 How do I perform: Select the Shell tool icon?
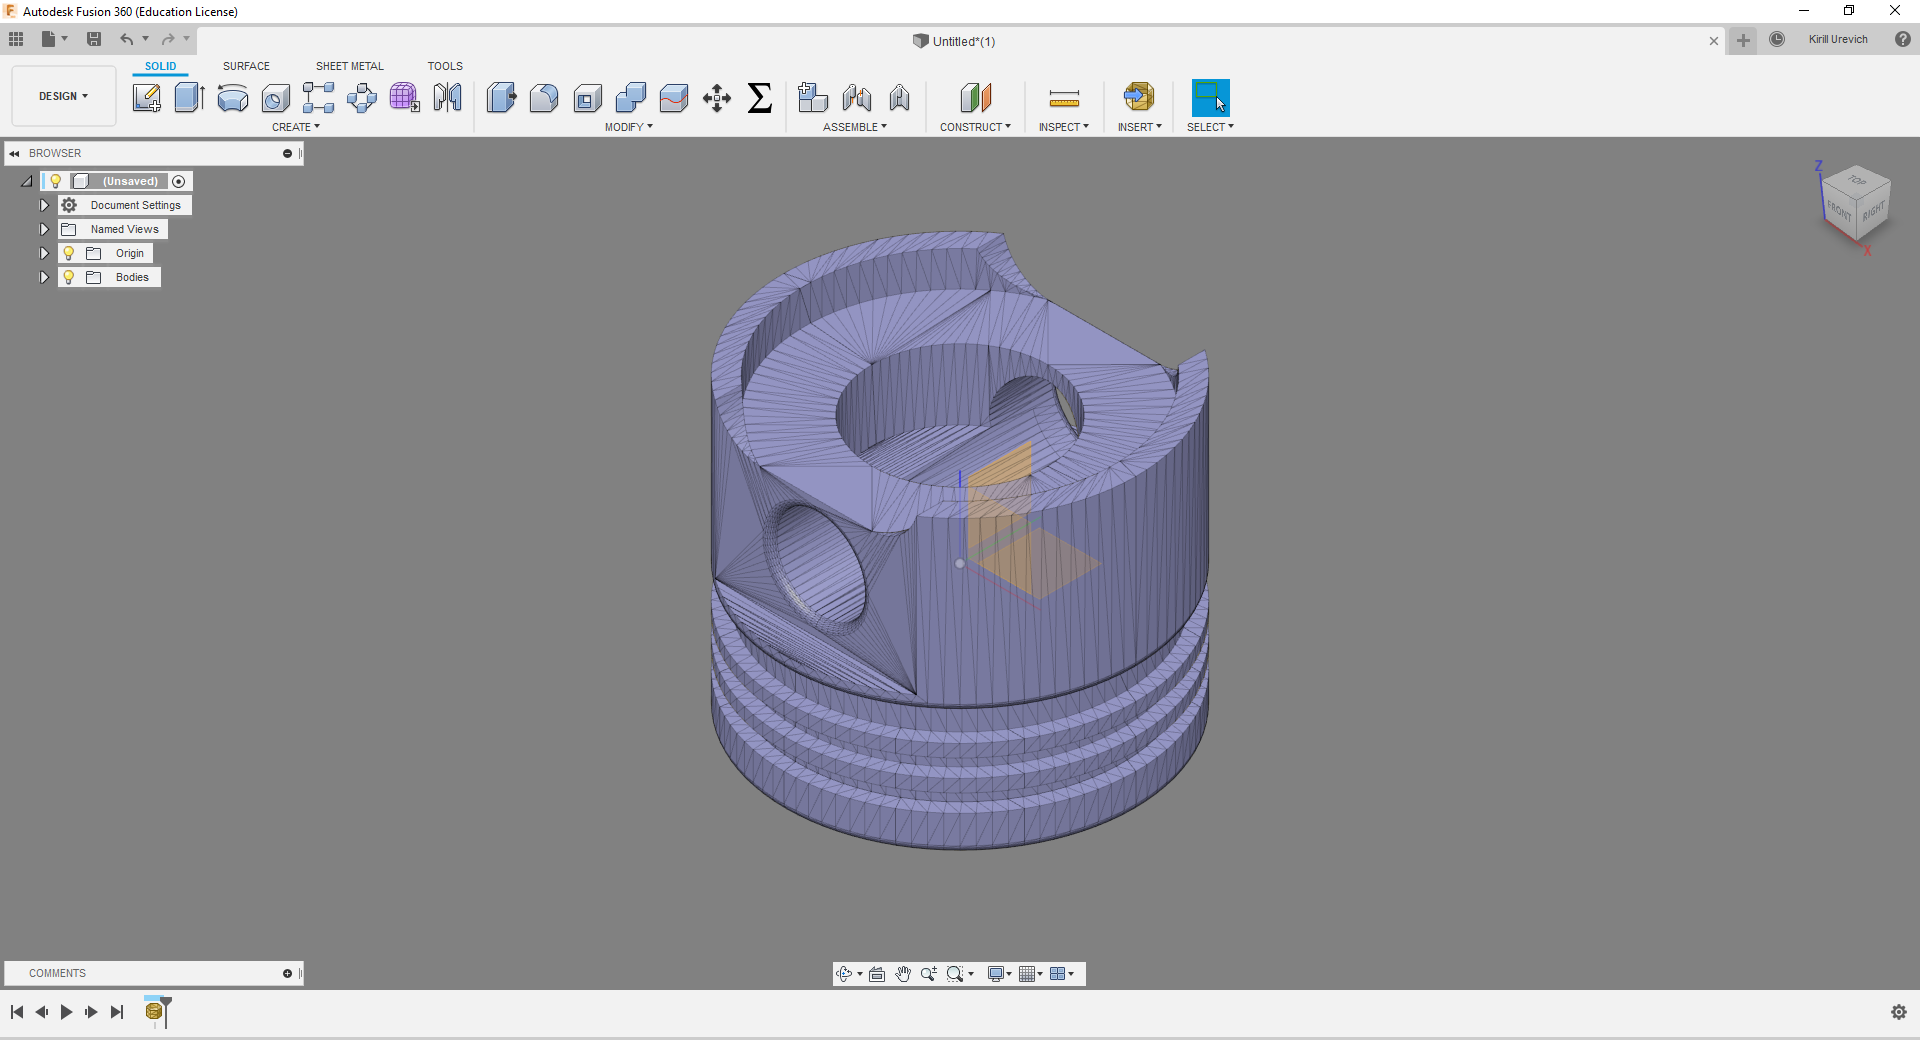(587, 97)
